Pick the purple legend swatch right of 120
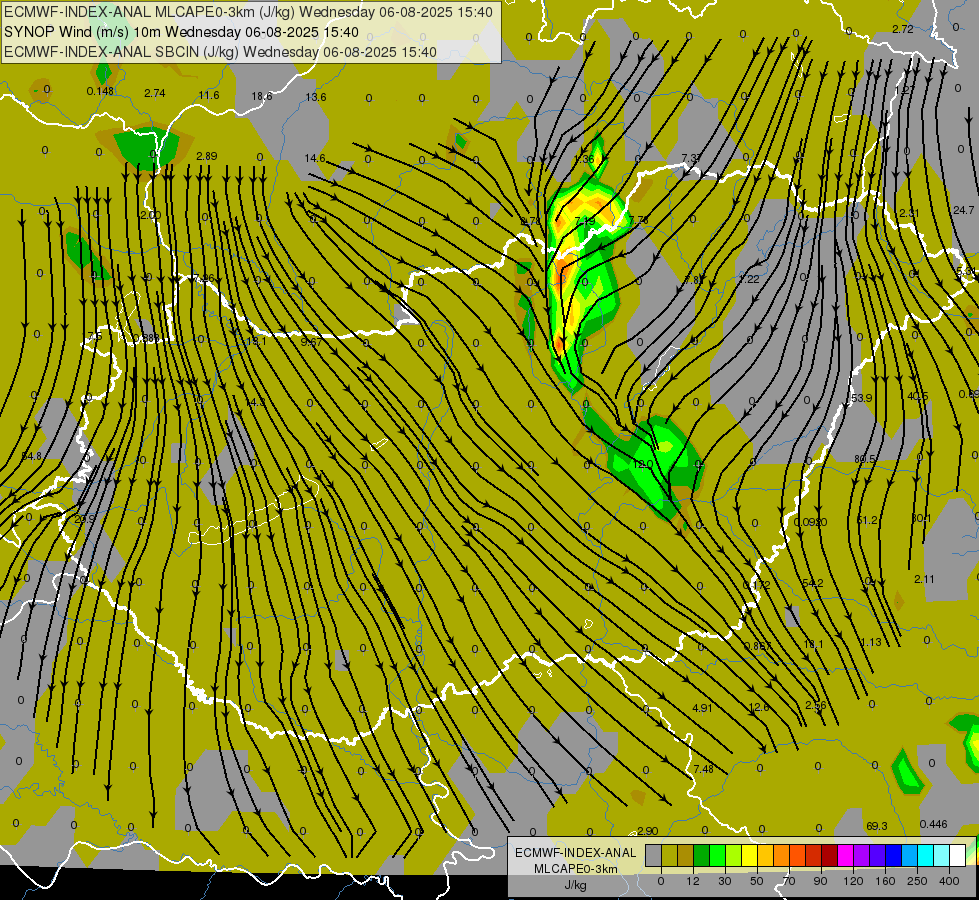Image resolution: width=979 pixels, height=900 pixels. coord(861,856)
